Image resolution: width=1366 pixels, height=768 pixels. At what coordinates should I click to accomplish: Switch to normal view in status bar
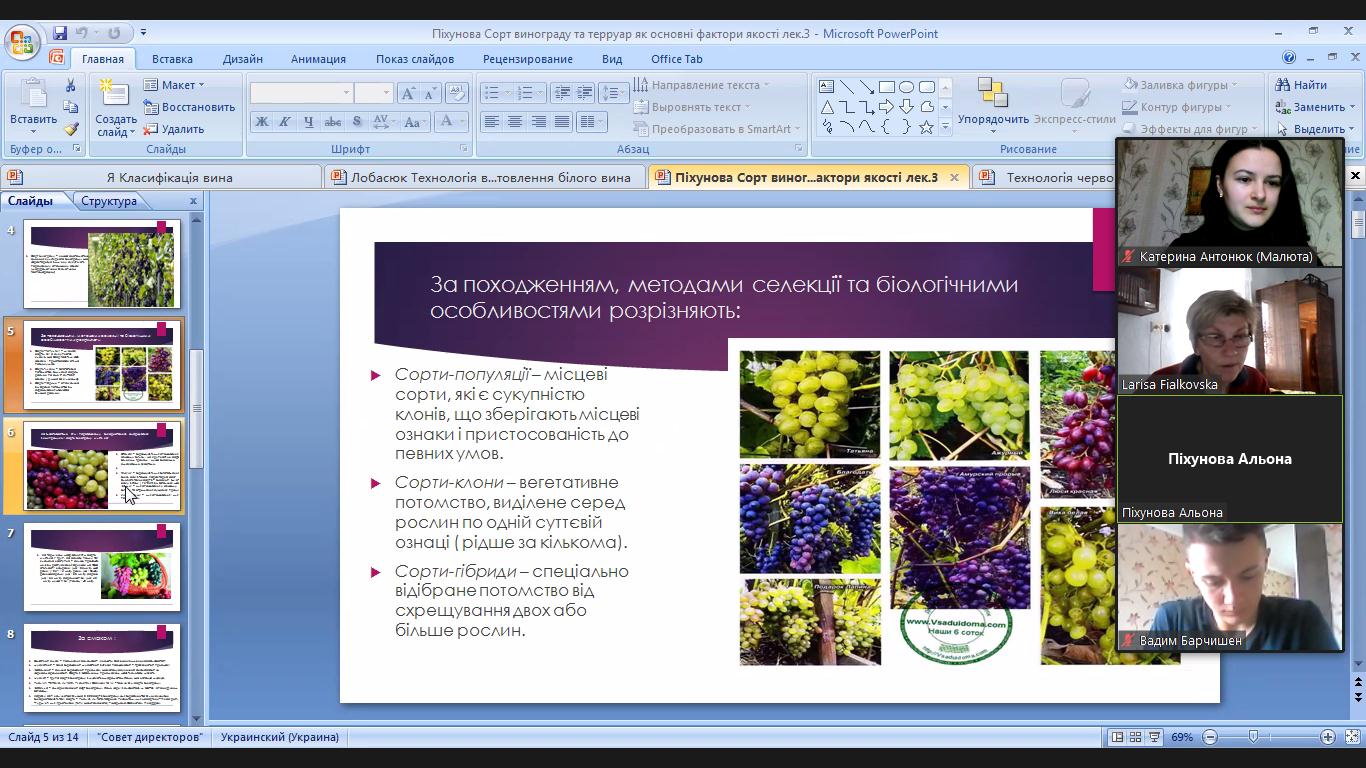tap(1117, 737)
